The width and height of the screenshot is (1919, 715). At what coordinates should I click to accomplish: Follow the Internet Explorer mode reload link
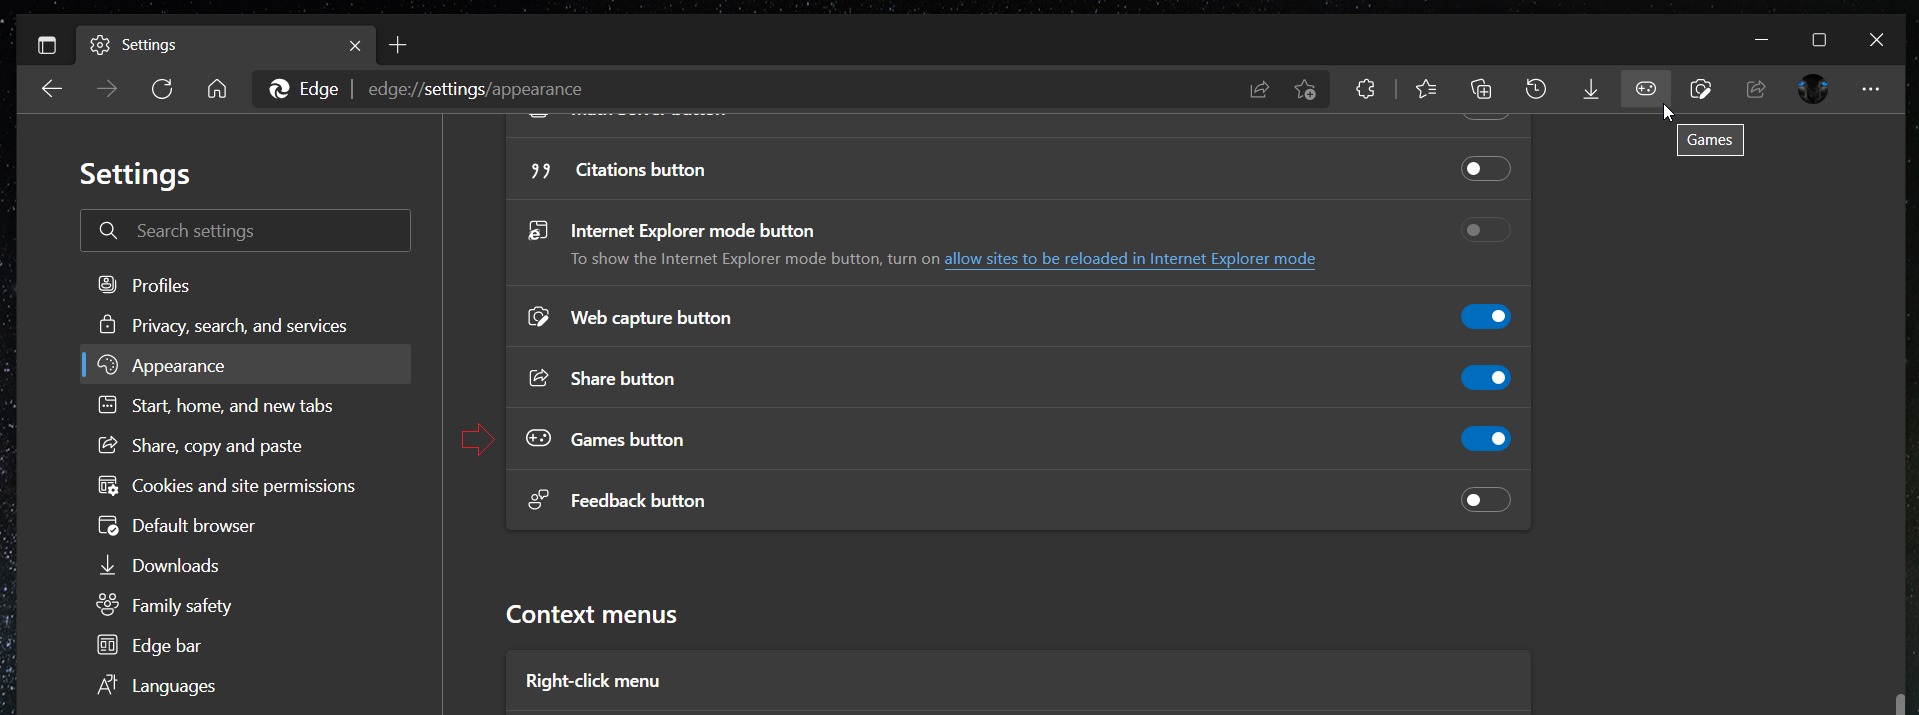pyautogui.click(x=1129, y=259)
